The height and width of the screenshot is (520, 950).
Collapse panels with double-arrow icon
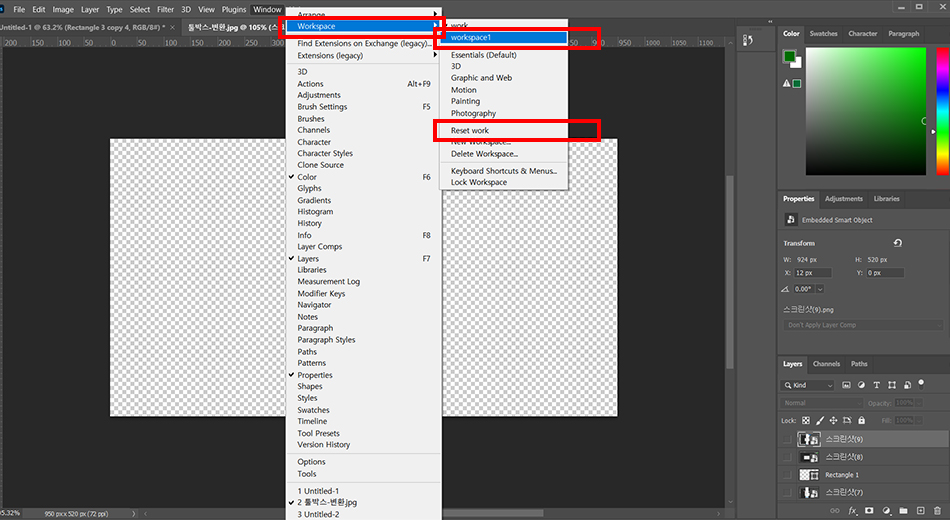770,21
